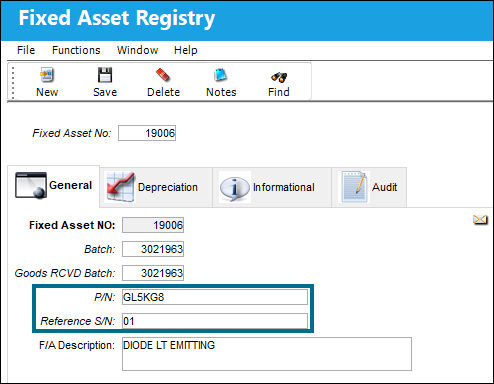Screen dimensions: 494x384
Task: Click the Goods RCVD Batch field
Action: [153, 273]
